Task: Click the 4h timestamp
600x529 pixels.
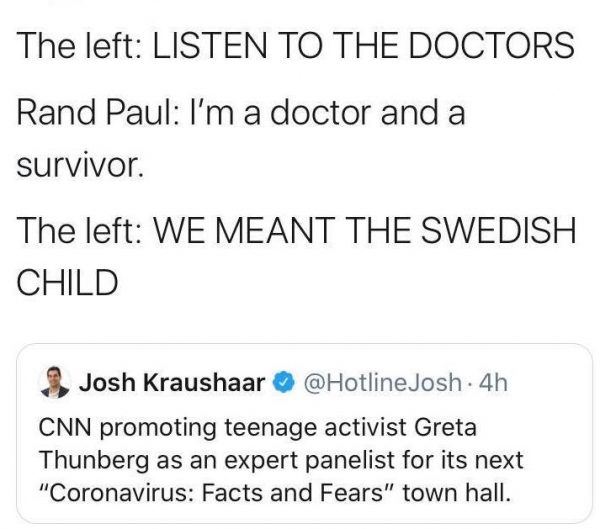Action: (494, 382)
